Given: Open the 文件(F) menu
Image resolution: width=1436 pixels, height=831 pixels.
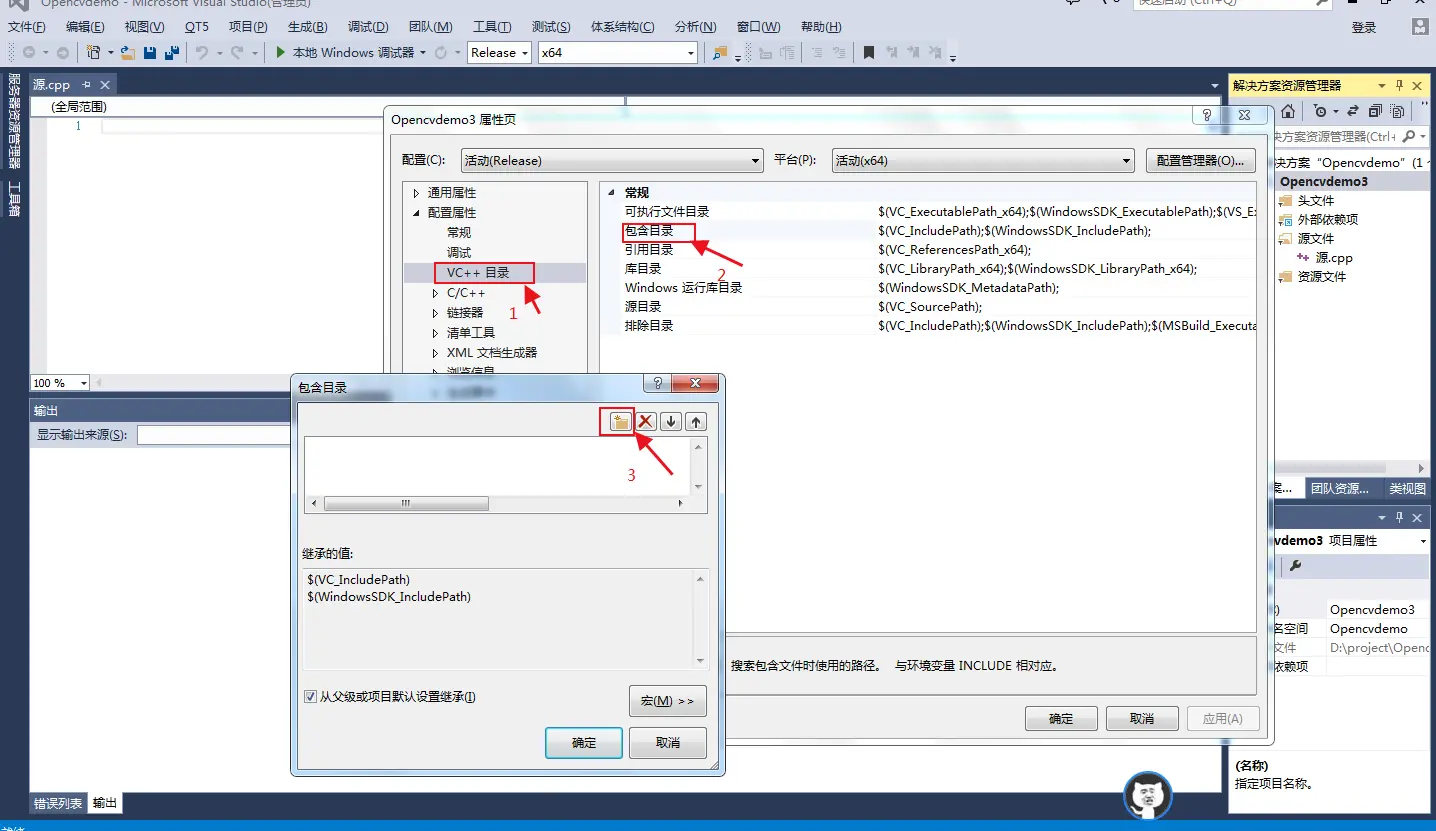Looking at the screenshot, I should [27, 27].
